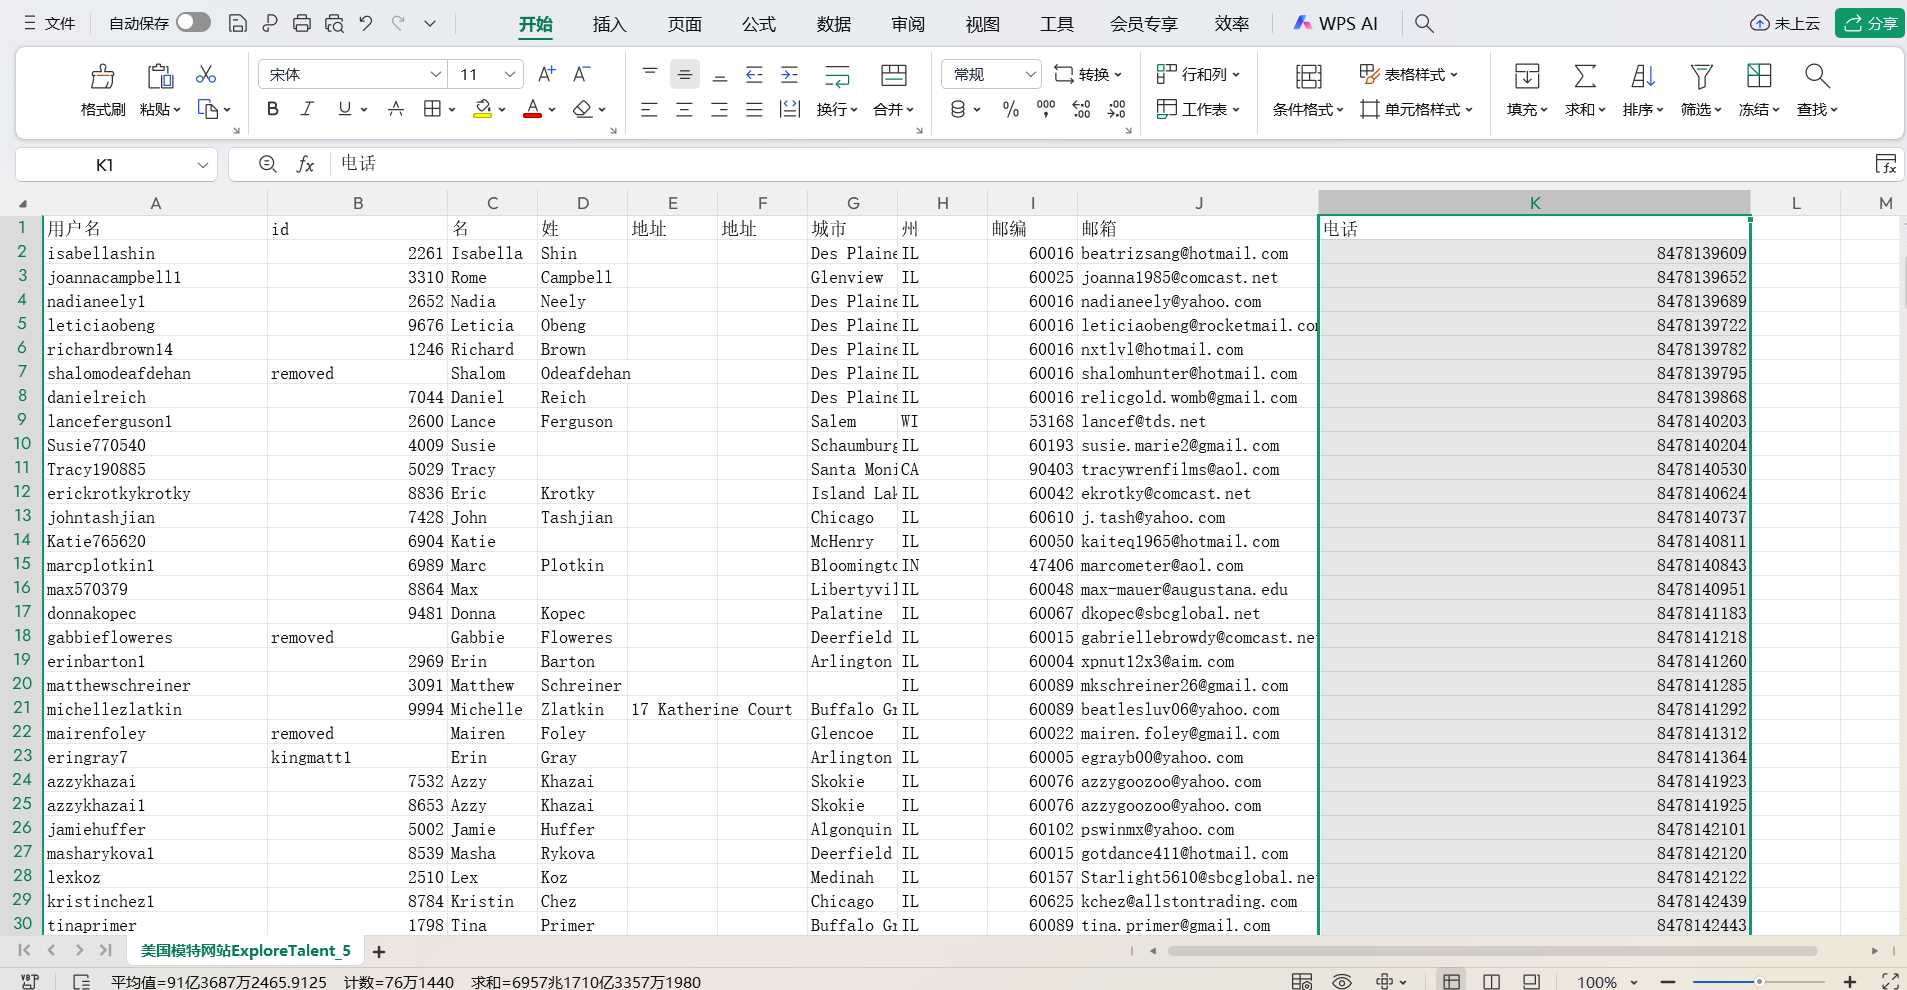Click the Borders icon

pyautogui.click(x=432, y=109)
